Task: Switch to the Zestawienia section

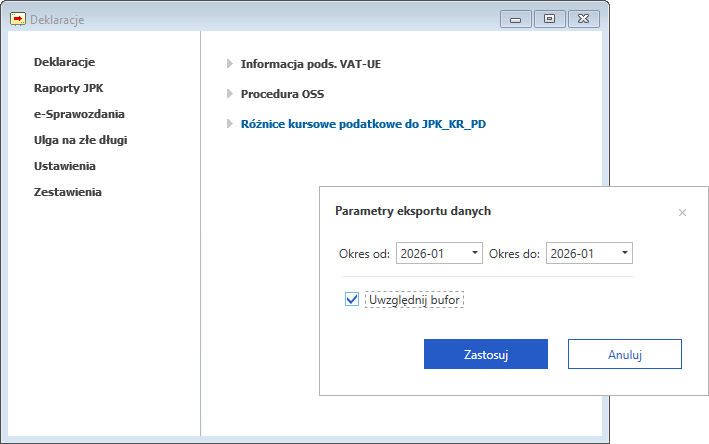Action: (68, 192)
